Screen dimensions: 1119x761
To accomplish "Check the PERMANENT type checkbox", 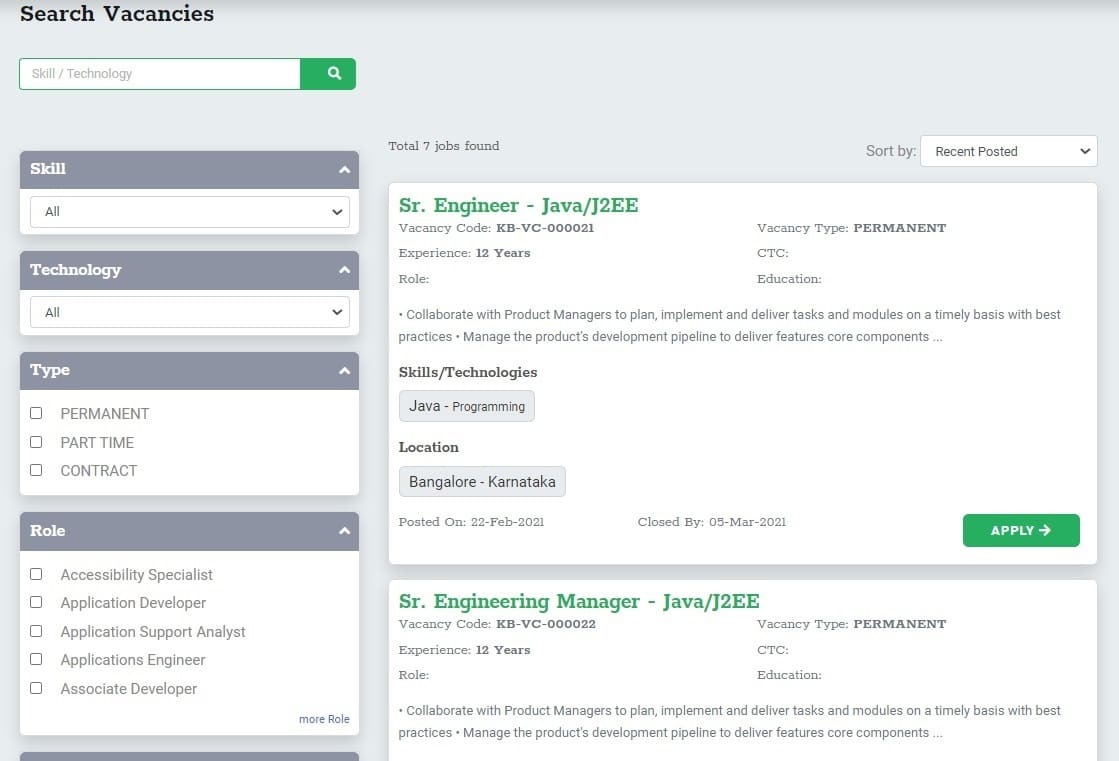I will click(x=36, y=413).
